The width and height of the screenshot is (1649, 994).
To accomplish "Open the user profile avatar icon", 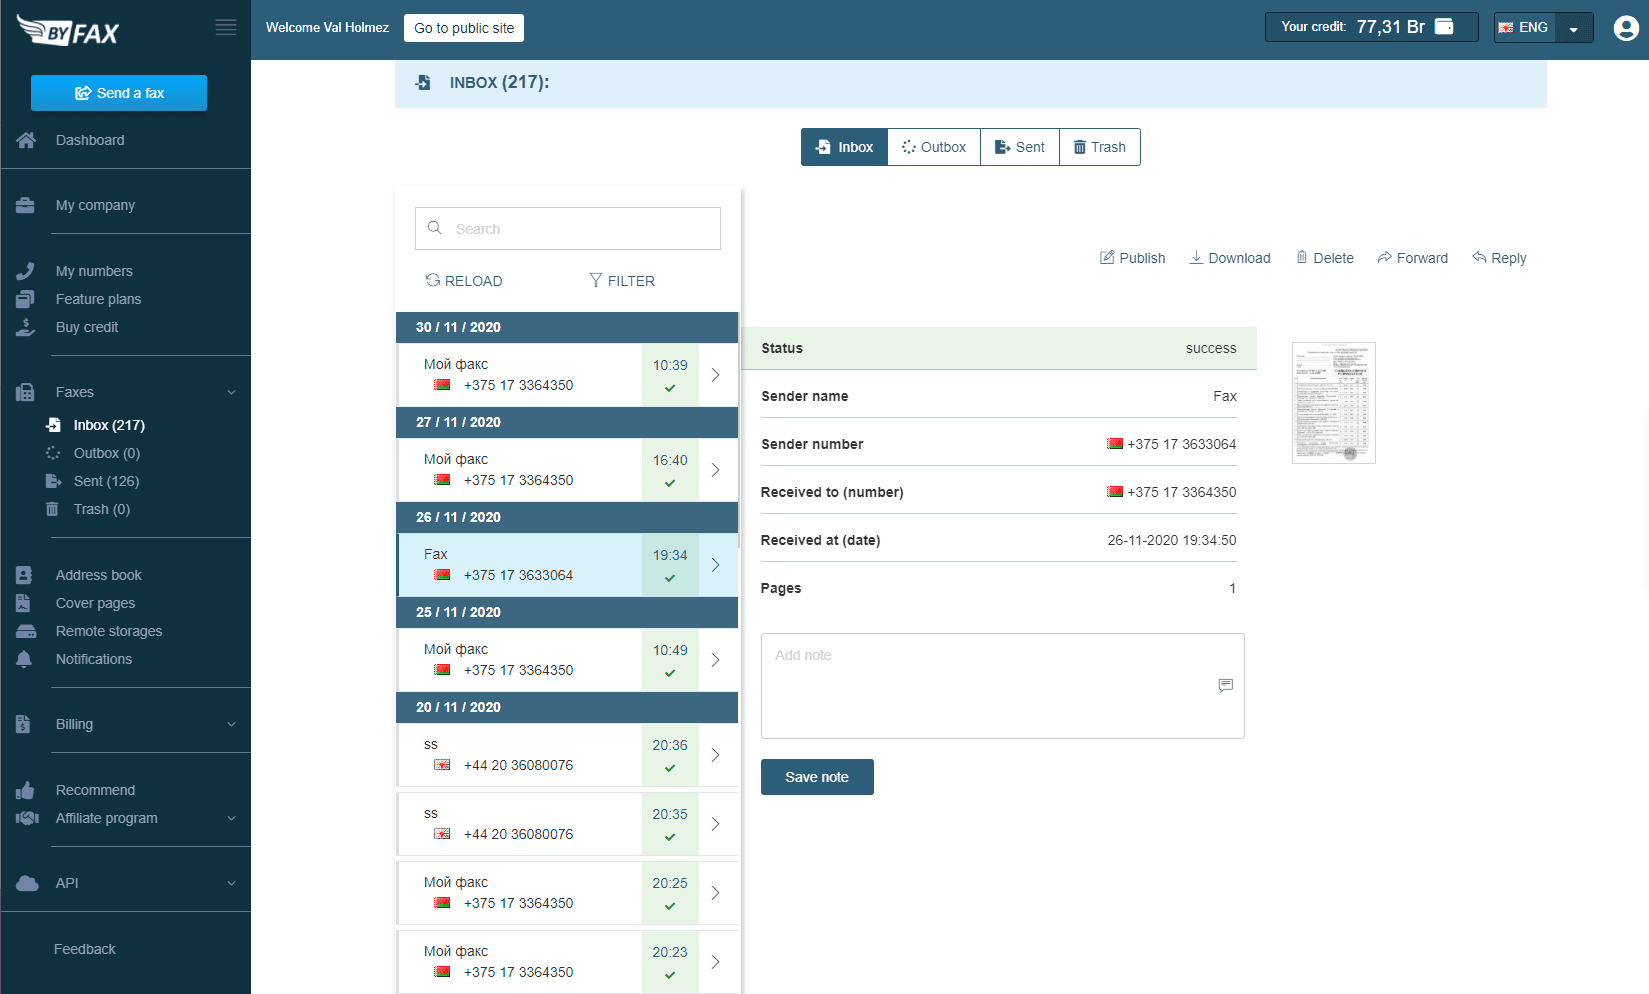I will tap(1626, 28).
